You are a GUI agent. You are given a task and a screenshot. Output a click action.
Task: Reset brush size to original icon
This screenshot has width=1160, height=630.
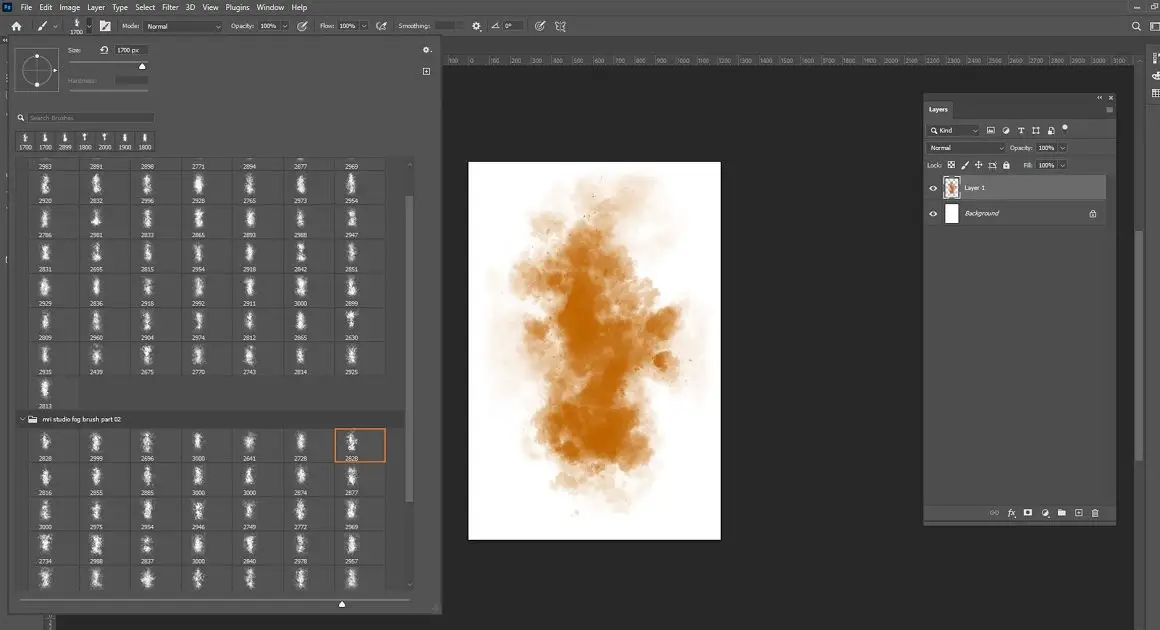click(104, 50)
